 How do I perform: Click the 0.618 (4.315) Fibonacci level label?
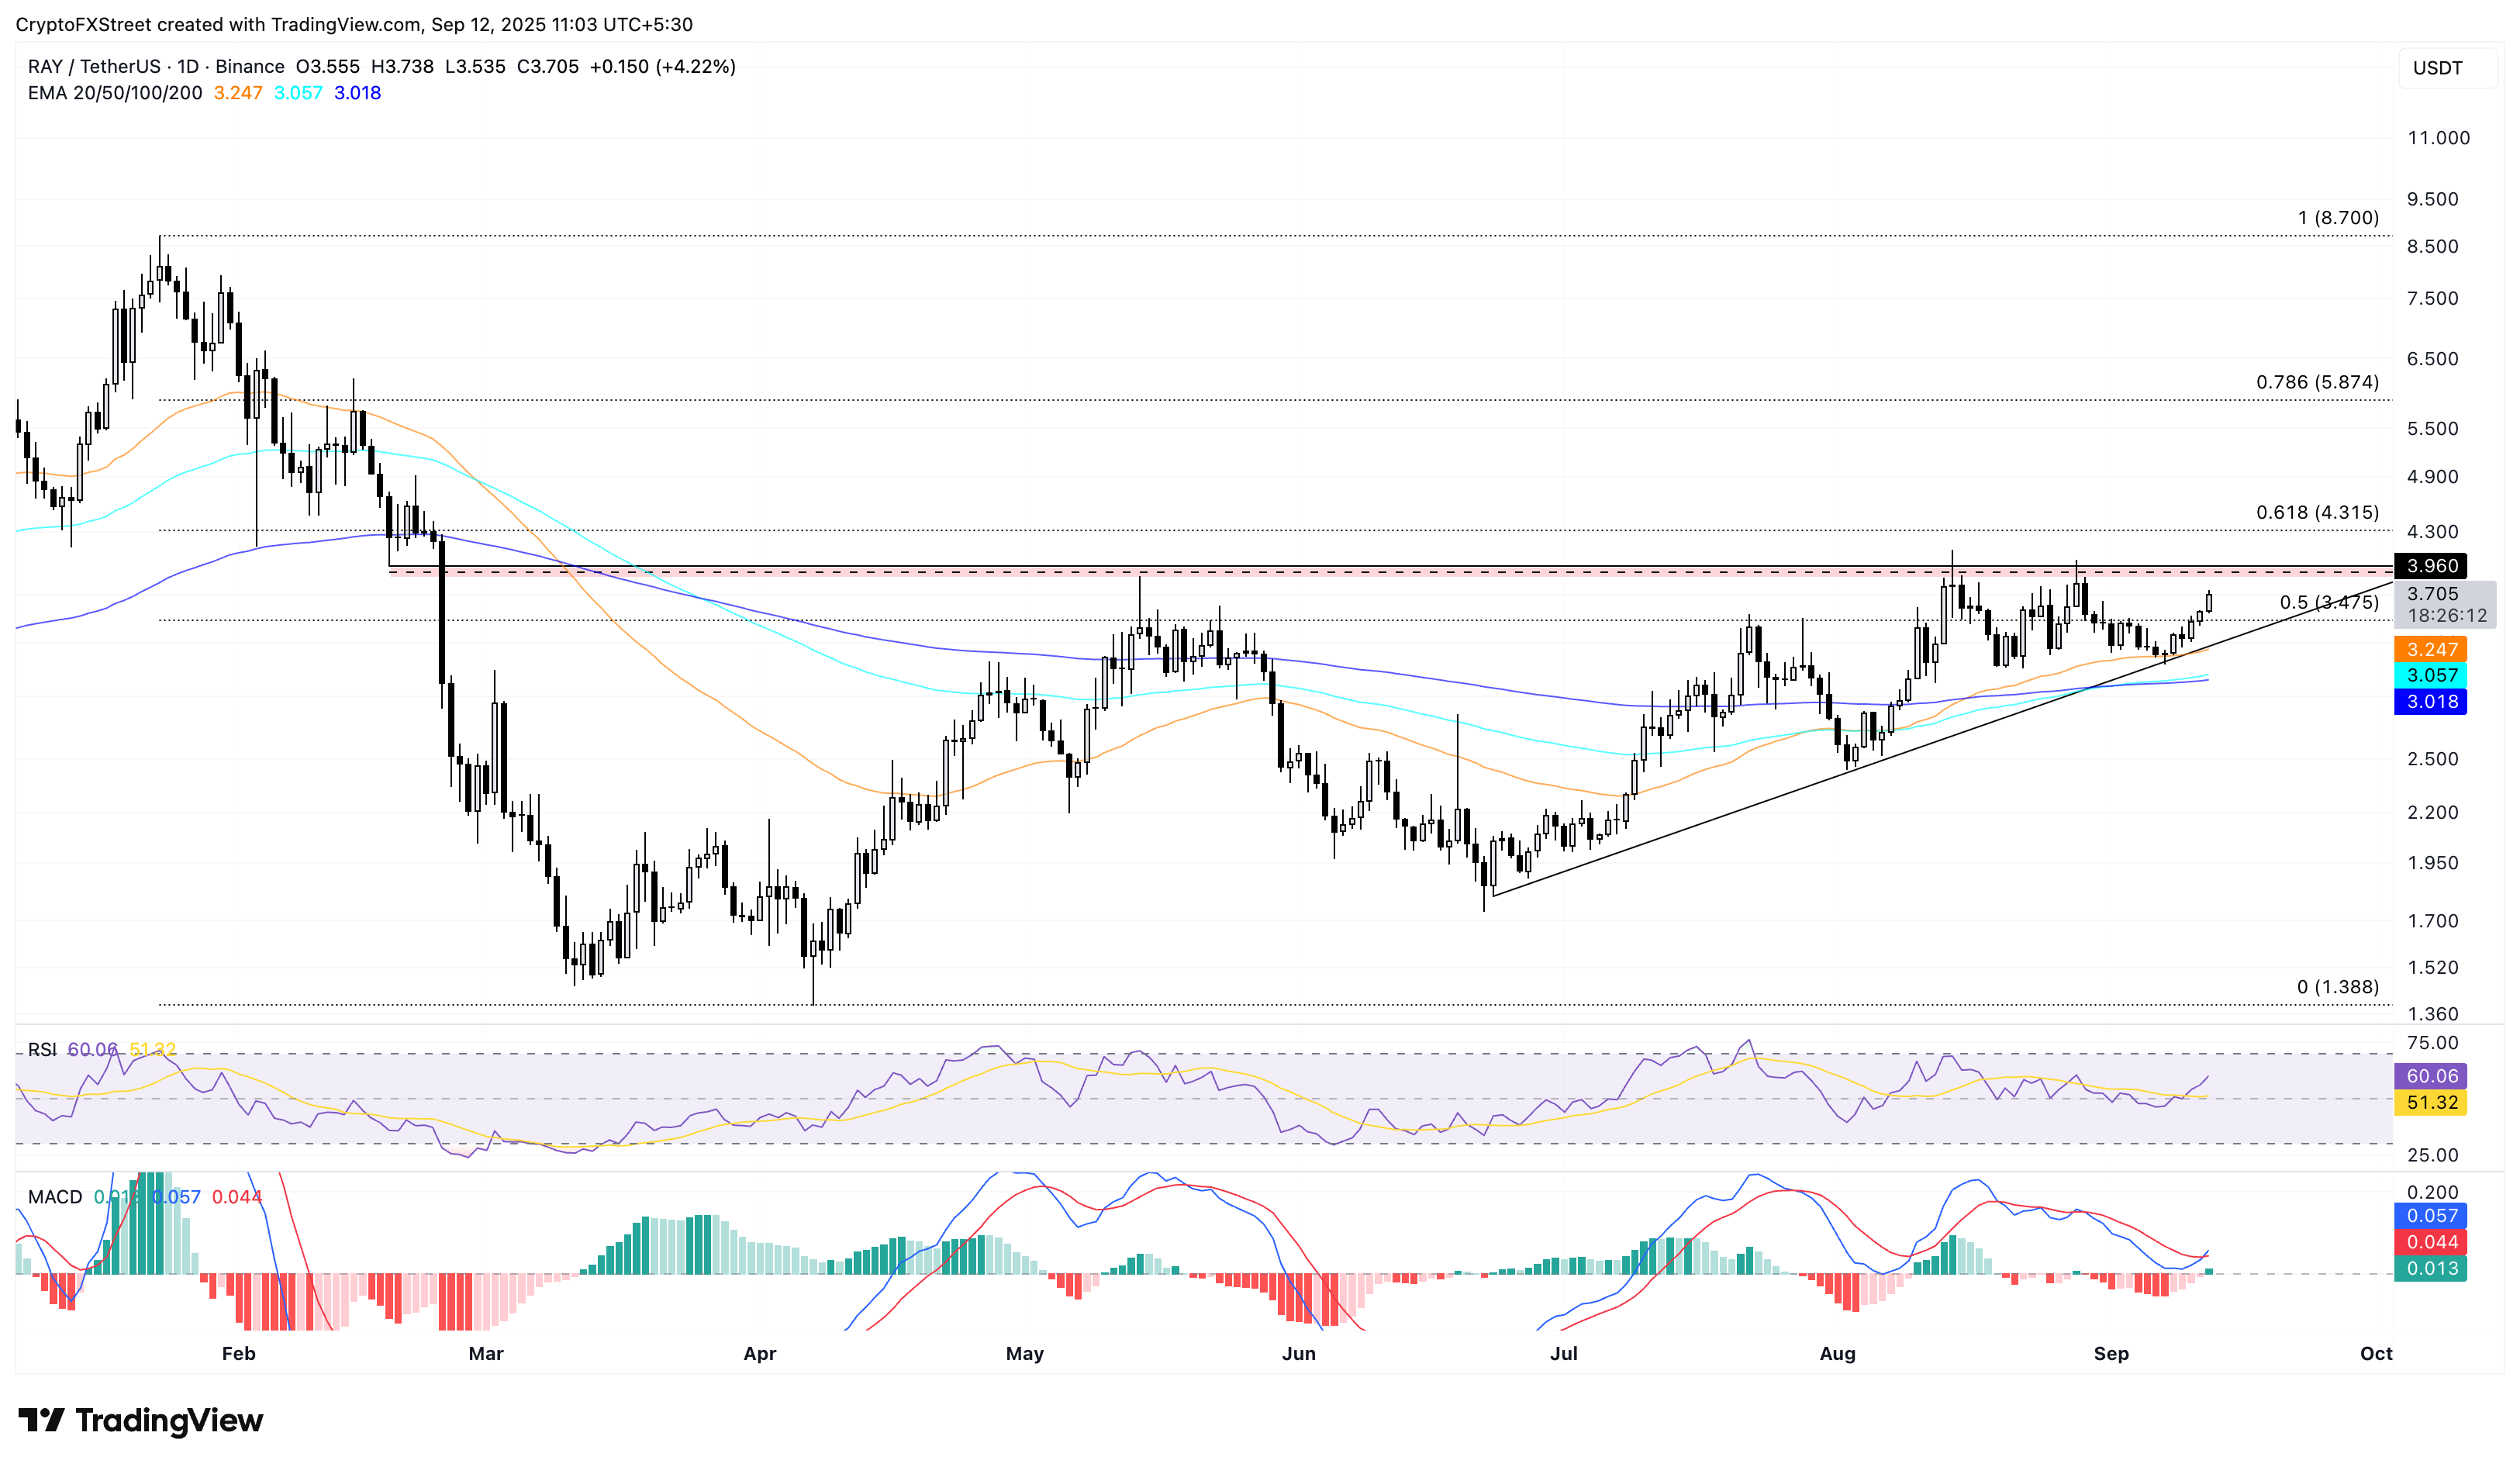(x=2317, y=512)
